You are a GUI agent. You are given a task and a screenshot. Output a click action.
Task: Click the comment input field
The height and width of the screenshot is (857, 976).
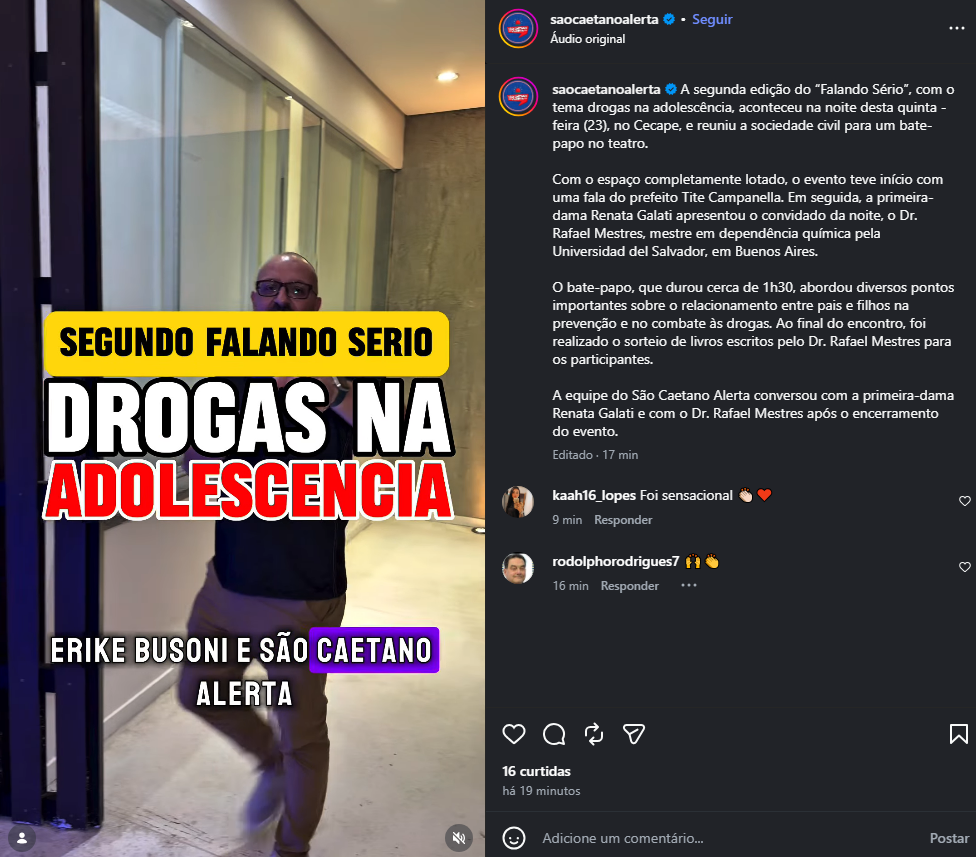pyautogui.click(x=728, y=838)
